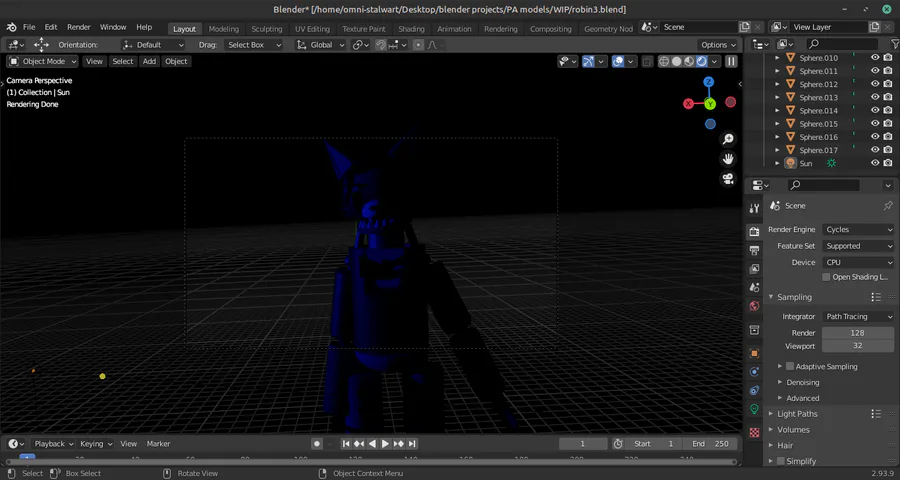The image size is (900, 480).
Task: Click the zoom magnifier viewport gizmo
Action: click(728, 139)
